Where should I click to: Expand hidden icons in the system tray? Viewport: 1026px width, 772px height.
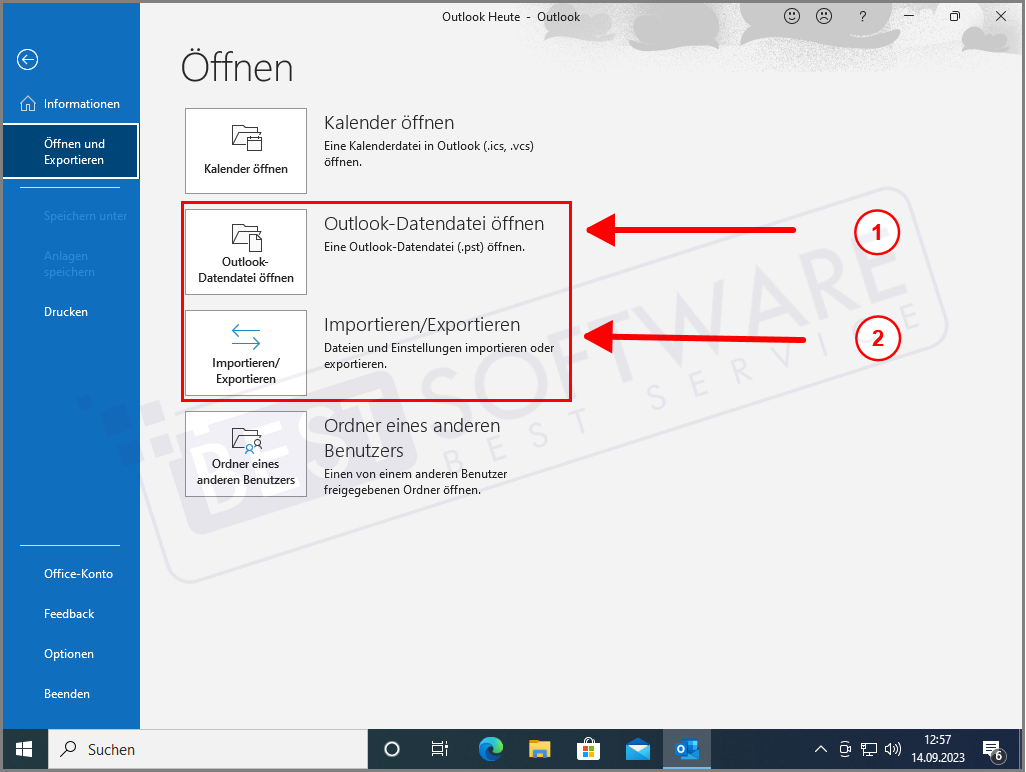coord(820,749)
